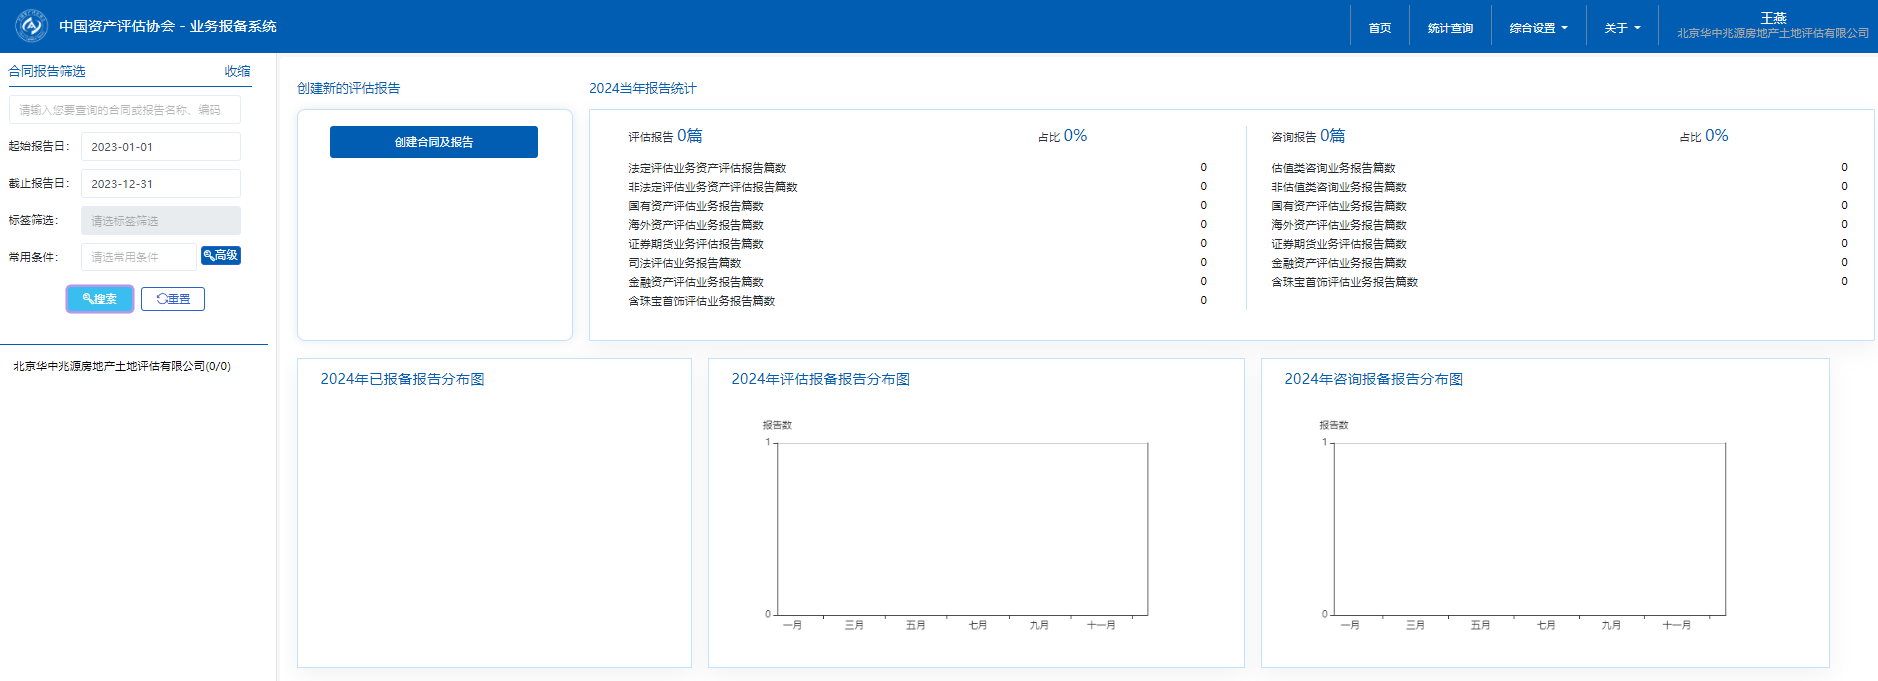The image size is (1878, 681).
Task: Click the association logo in the header
Action: pos(31,26)
